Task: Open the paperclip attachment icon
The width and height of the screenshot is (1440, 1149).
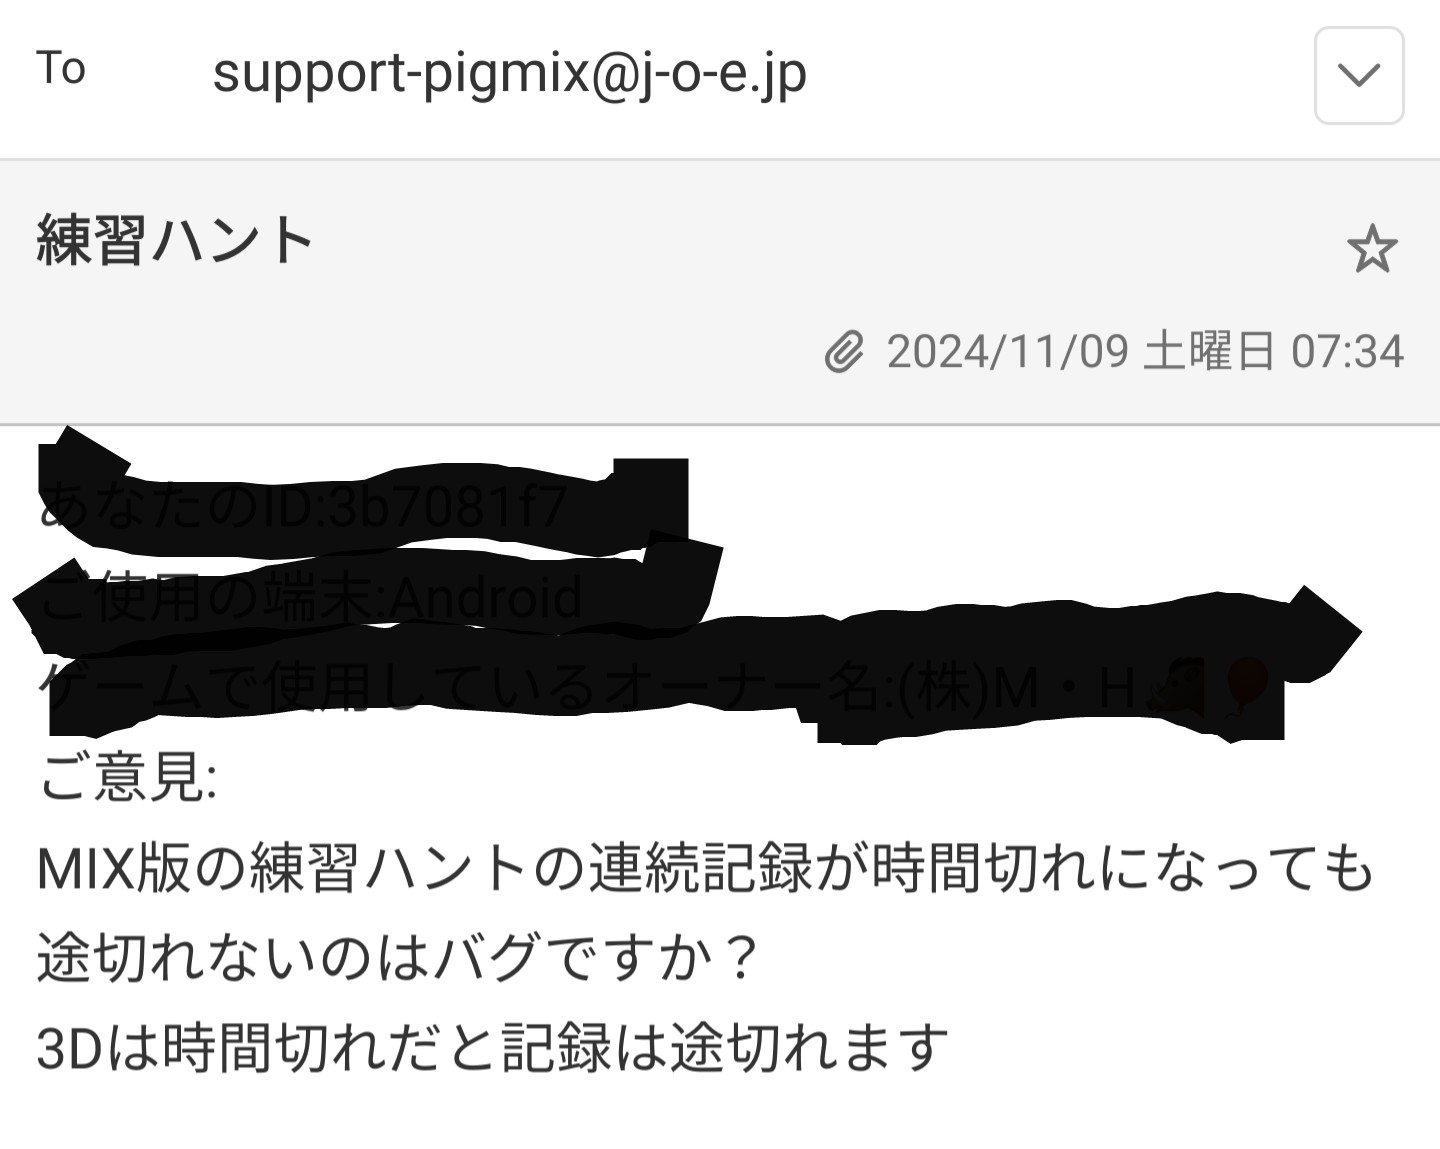Action: (844, 352)
